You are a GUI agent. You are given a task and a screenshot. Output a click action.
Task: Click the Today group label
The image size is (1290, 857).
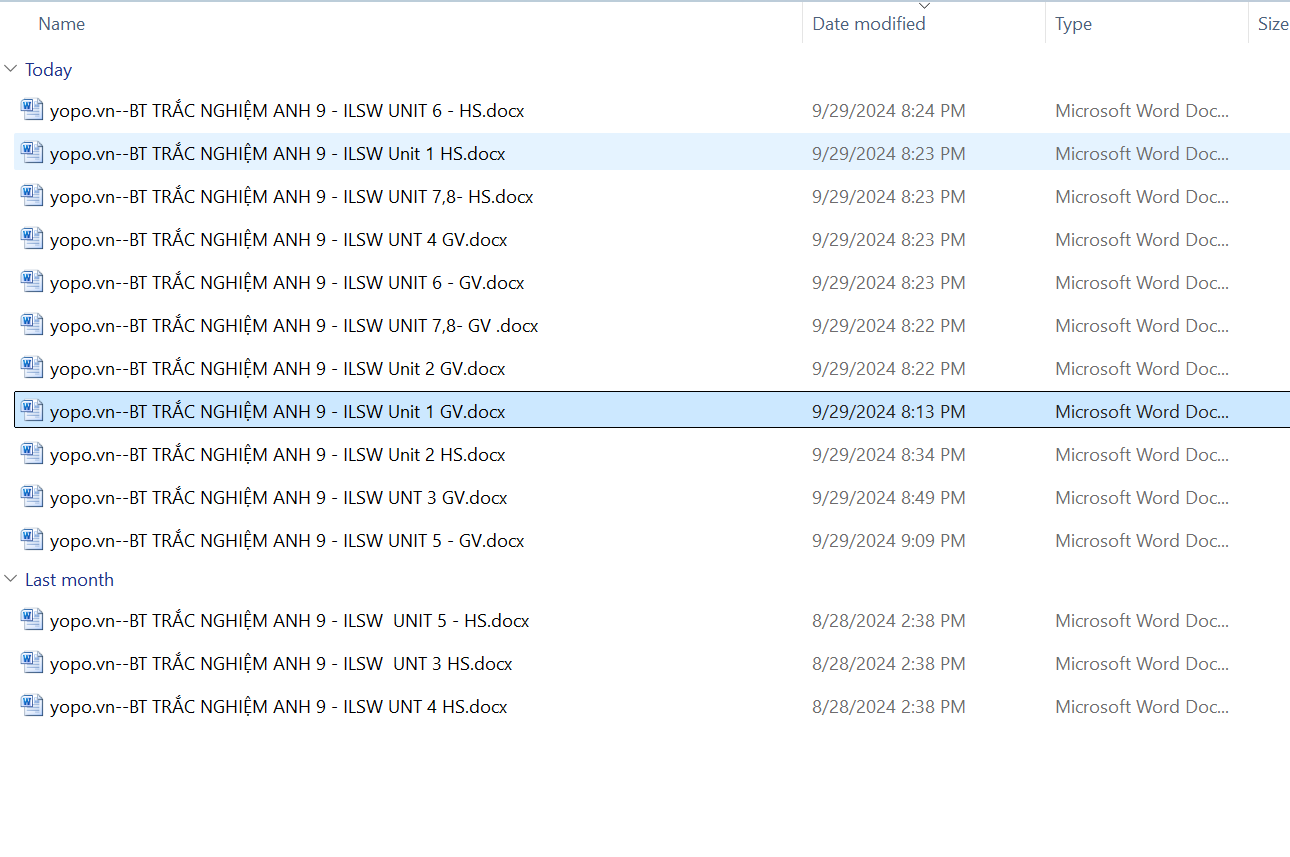tap(48, 70)
